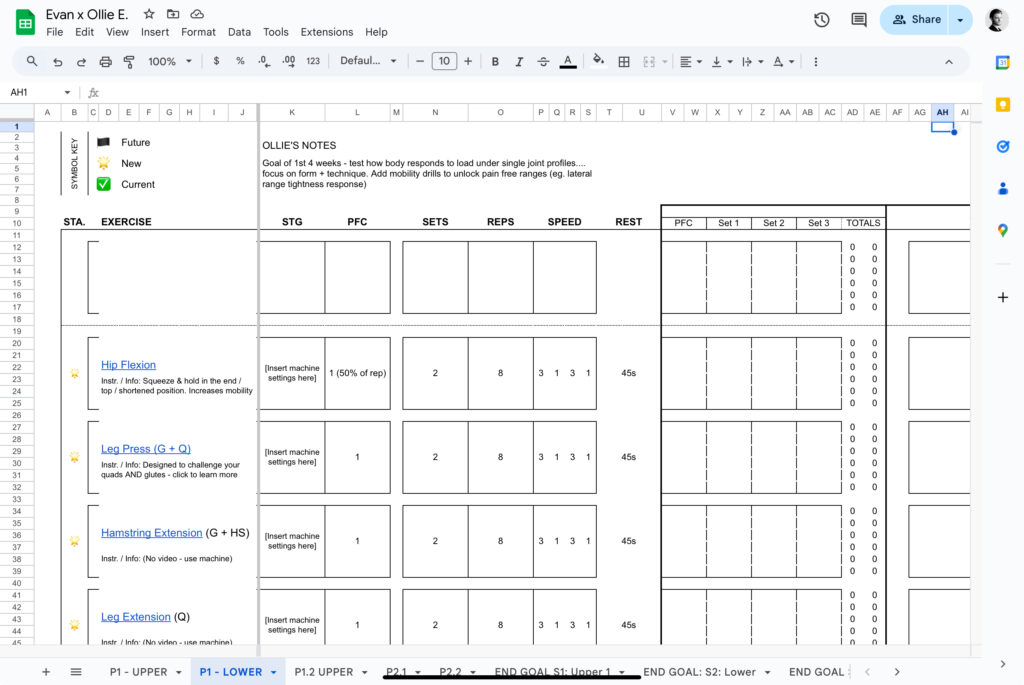Click the Leg Press (G + Q) link
Image resolution: width=1024 pixels, height=685 pixels.
(x=145, y=449)
